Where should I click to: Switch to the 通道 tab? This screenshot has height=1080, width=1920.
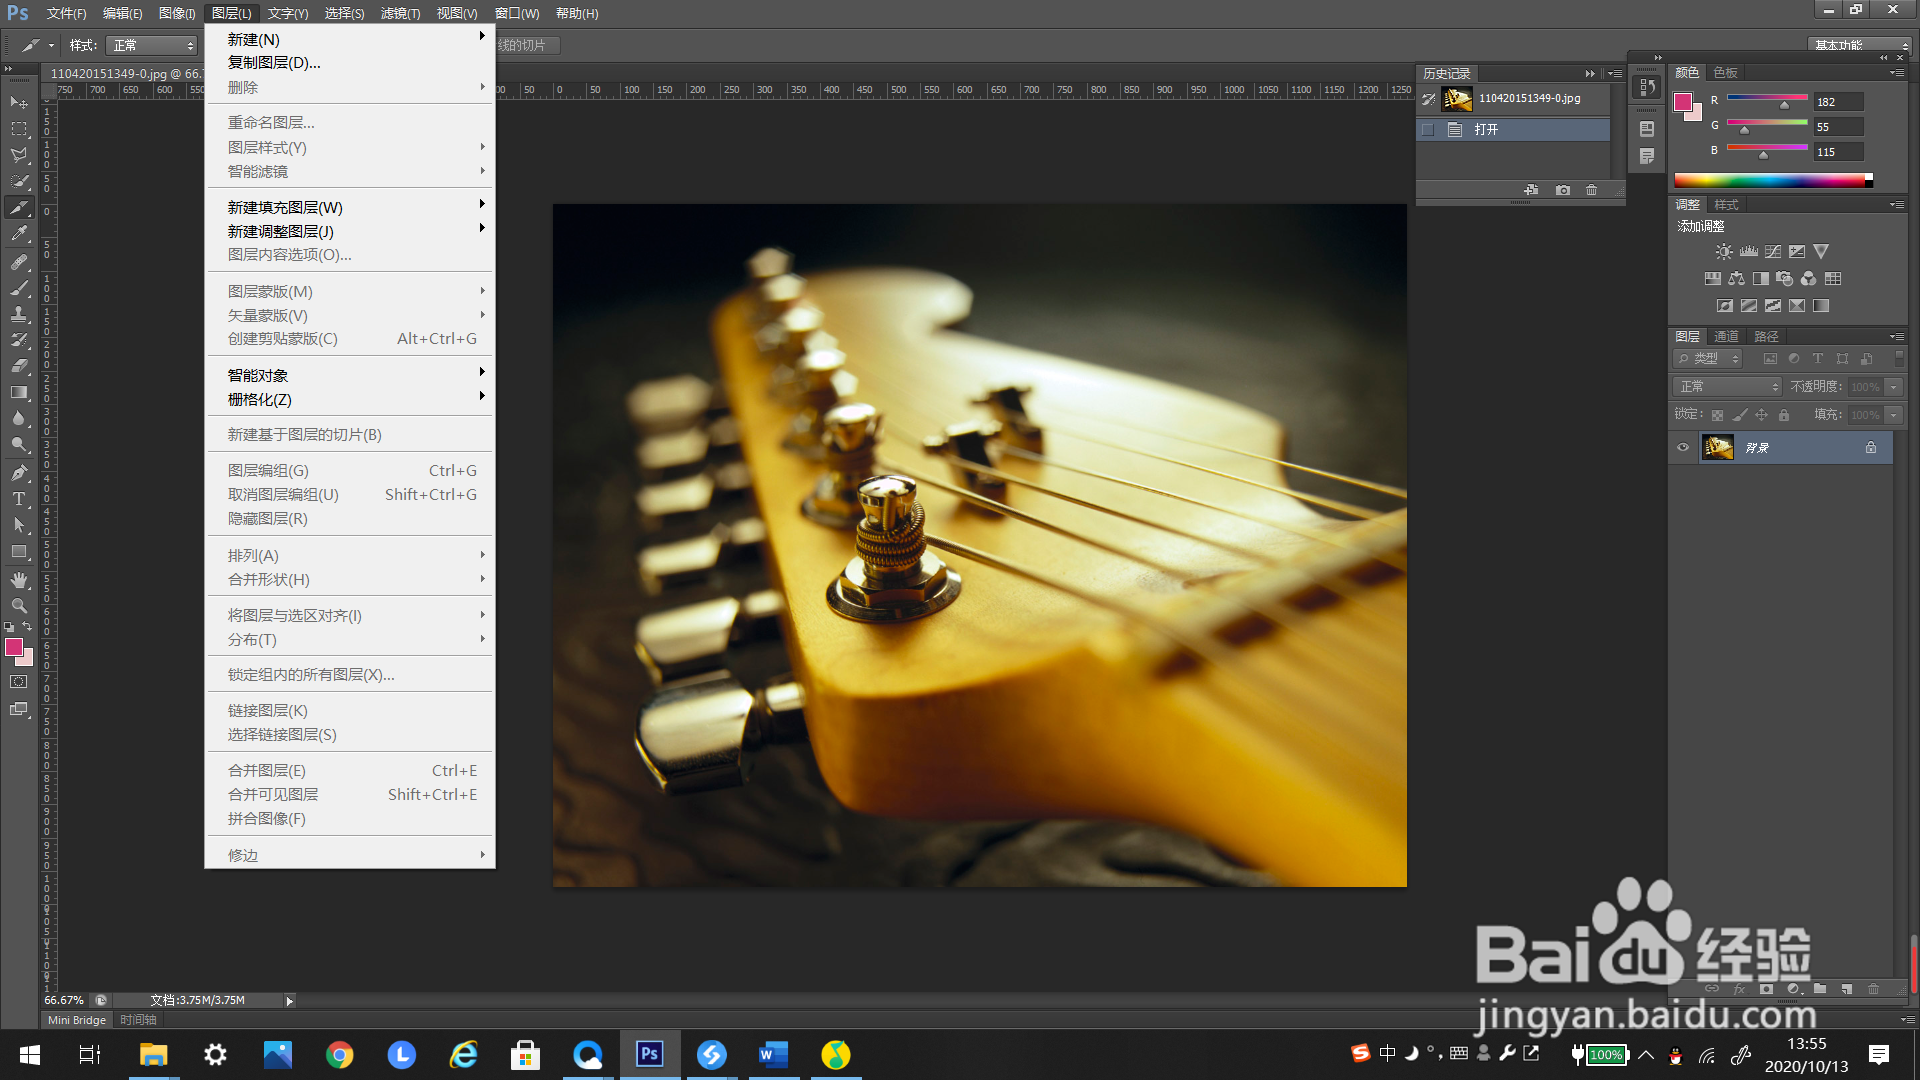1726,337
